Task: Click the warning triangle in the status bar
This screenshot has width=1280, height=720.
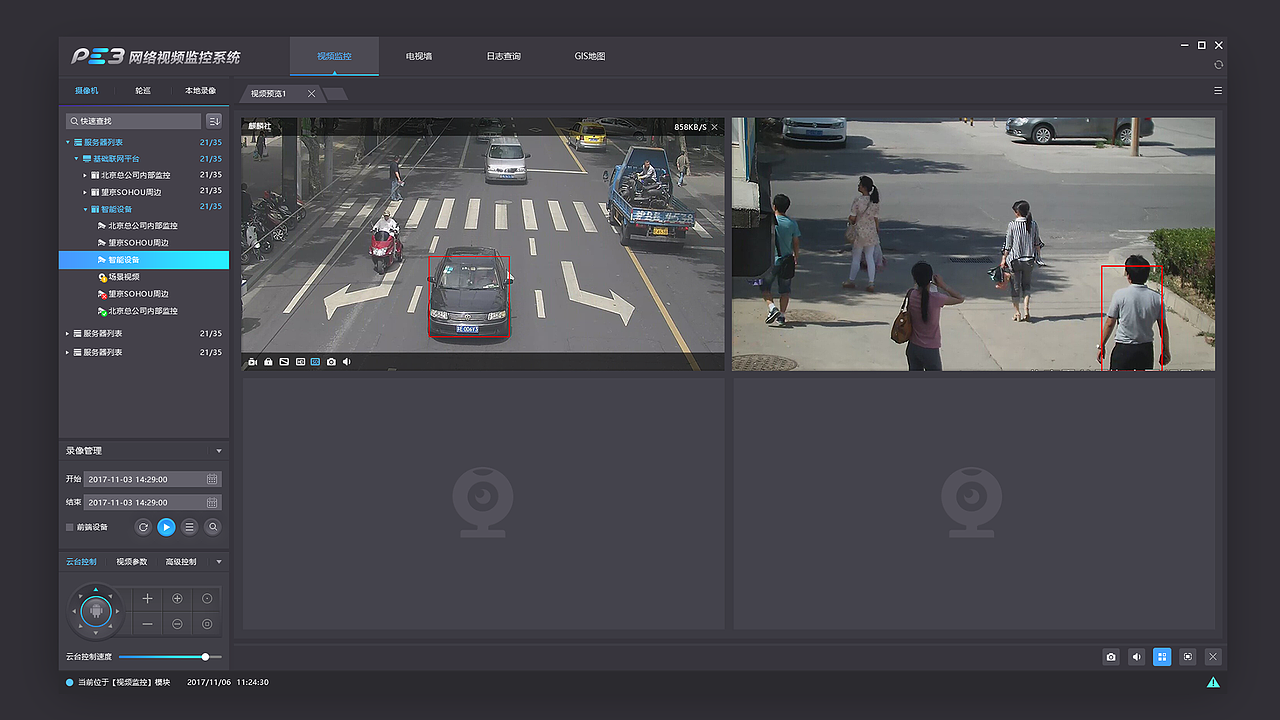Action: [1213, 682]
